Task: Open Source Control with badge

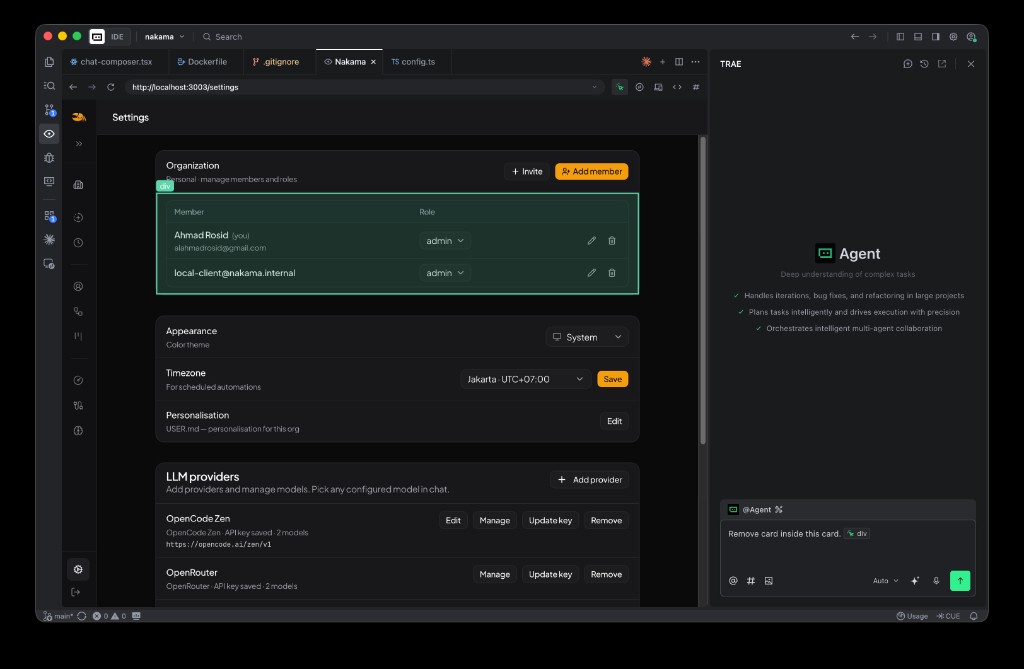Action: coord(49,110)
